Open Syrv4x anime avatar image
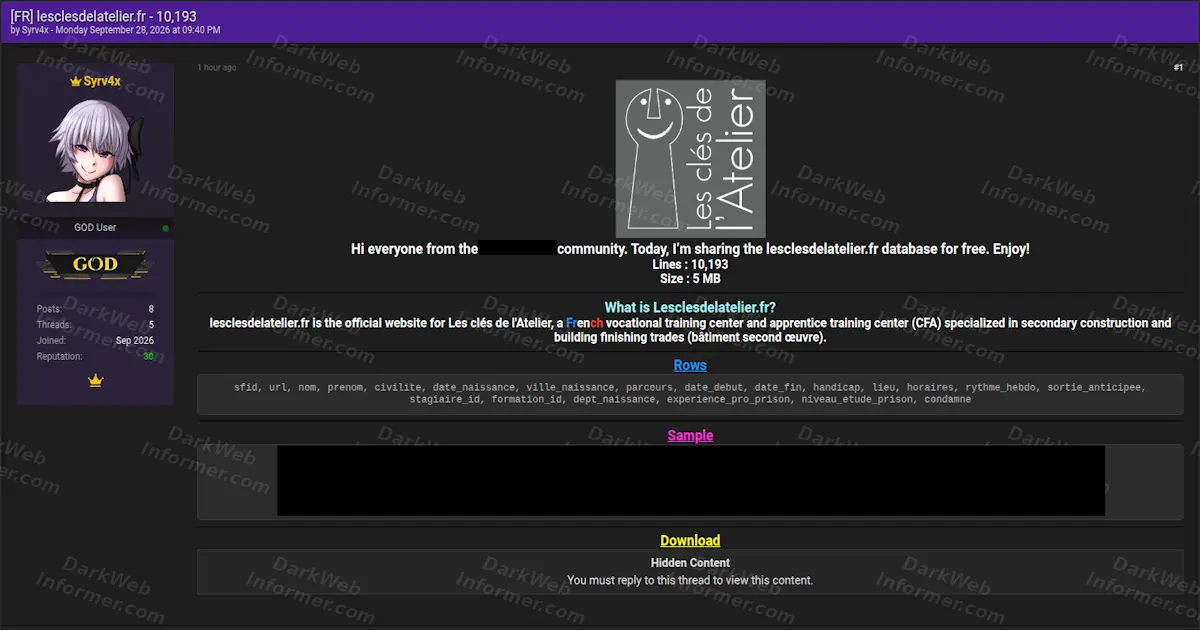1200x630 pixels. 95,151
